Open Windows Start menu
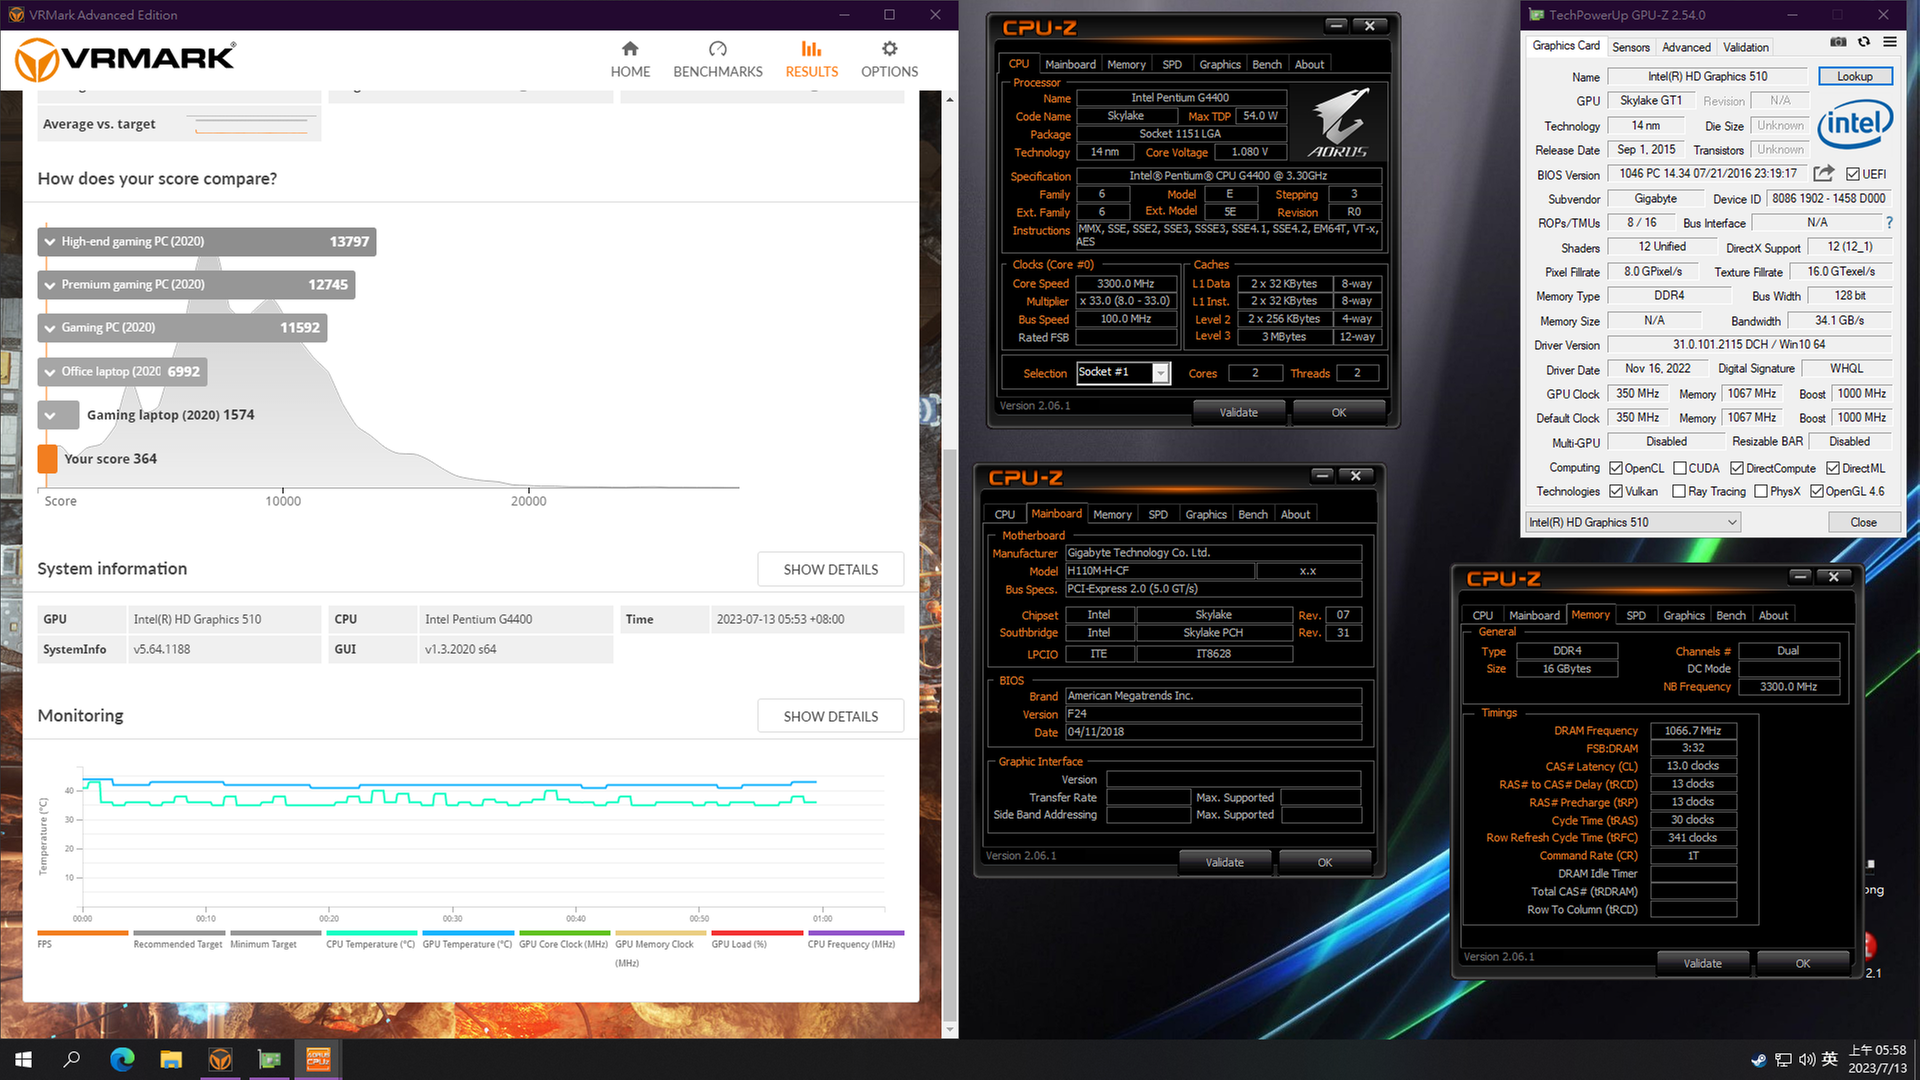 24,1059
